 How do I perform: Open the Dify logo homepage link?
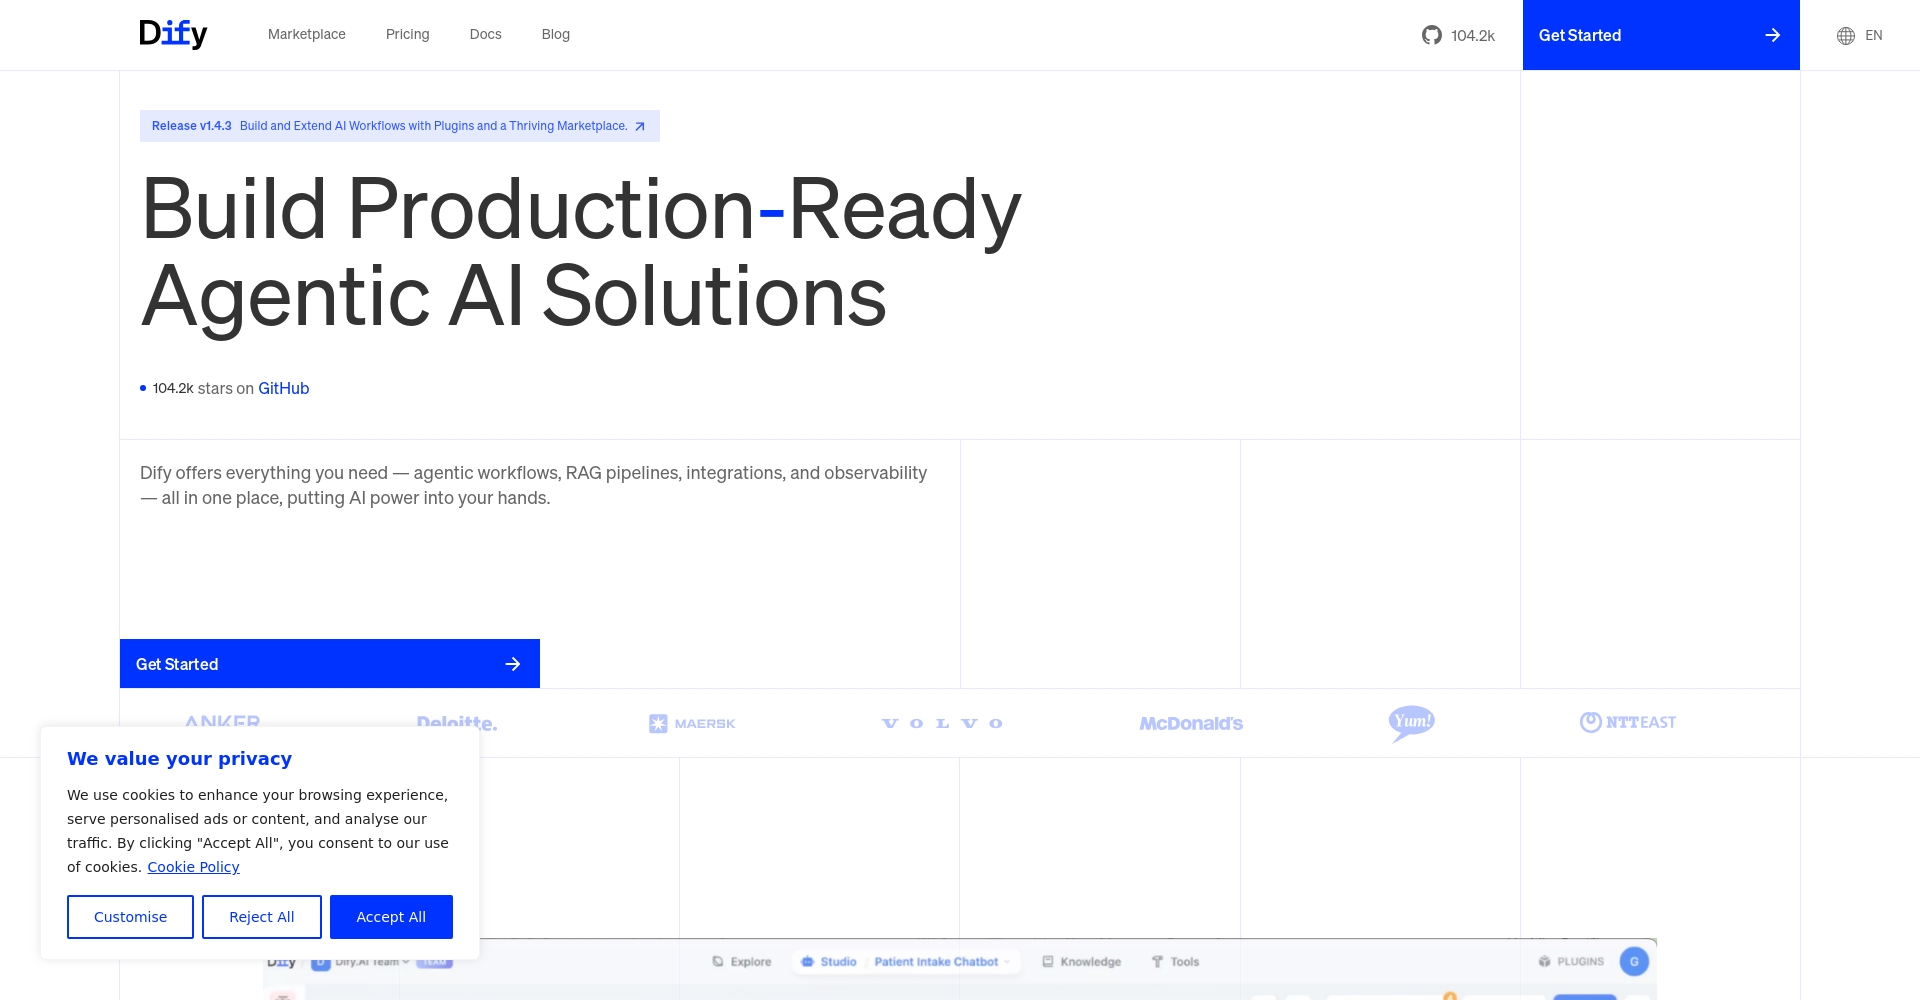point(173,34)
